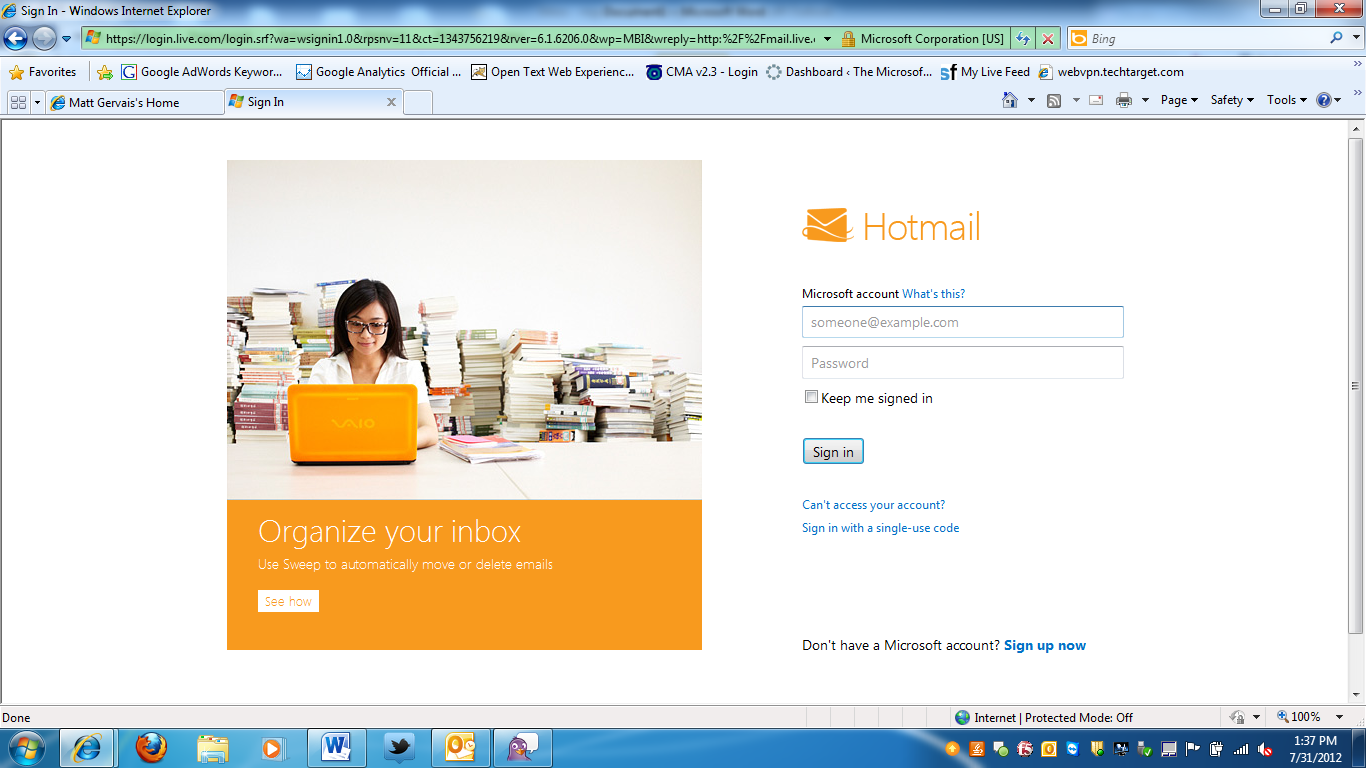Click Sign in with a single-use code
The height and width of the screenshot is (768, 1366).
(881, 528)
